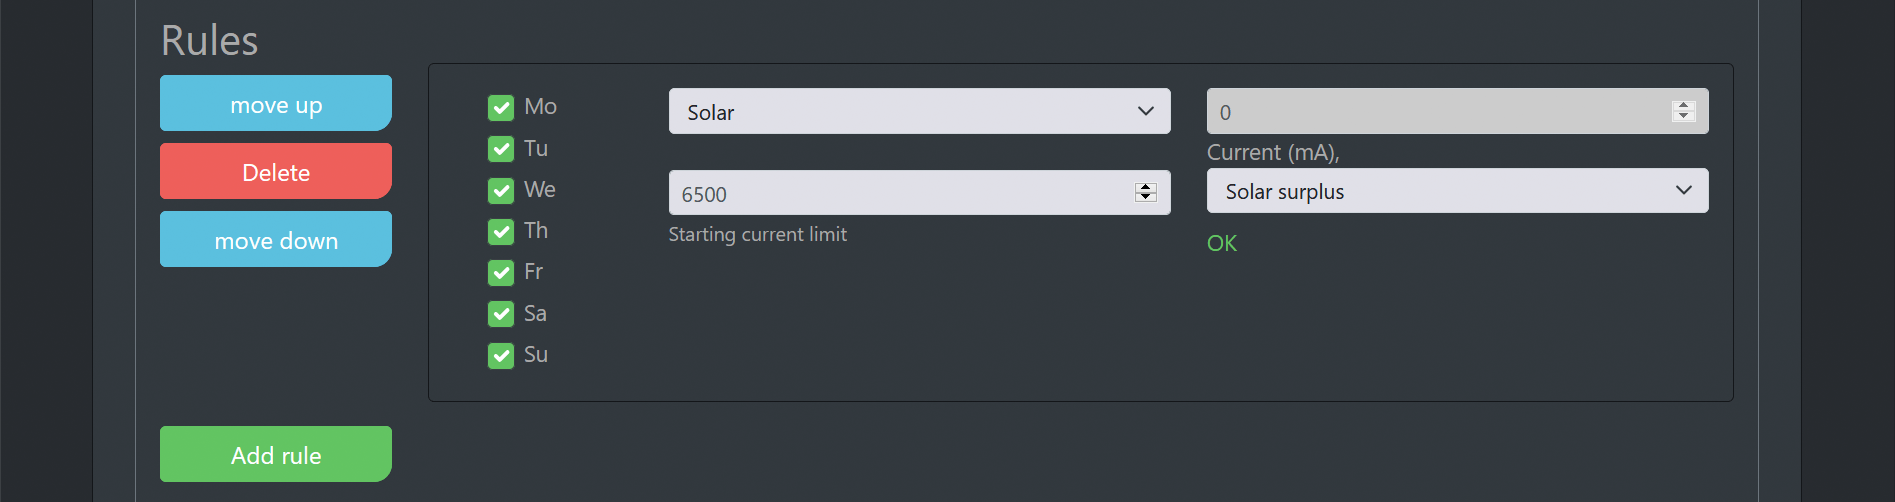1895x502 pixels.
Task: Decrement the Current (mA) value stepper
Action: click(1683, 116)
